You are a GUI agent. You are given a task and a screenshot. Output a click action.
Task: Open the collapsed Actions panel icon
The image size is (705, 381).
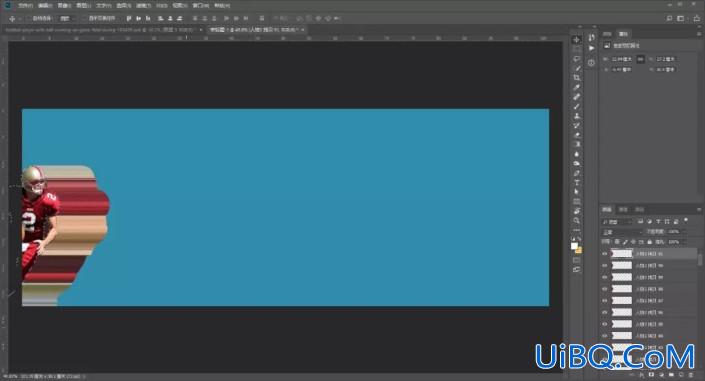(x=591, y=48)
